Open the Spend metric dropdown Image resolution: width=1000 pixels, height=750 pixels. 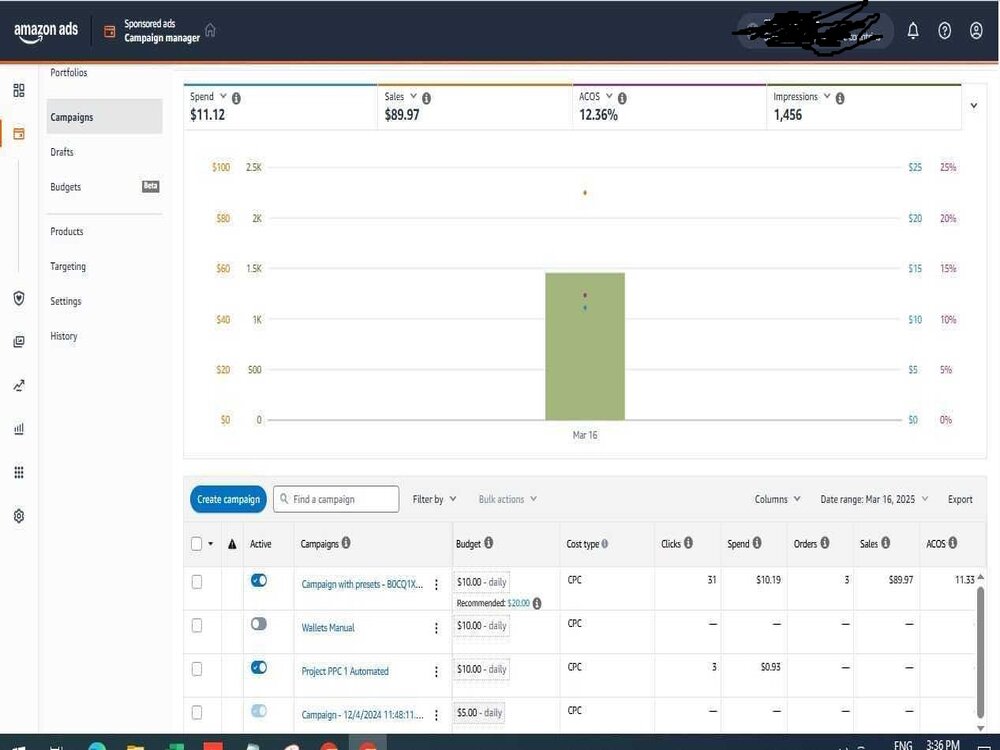223,96
